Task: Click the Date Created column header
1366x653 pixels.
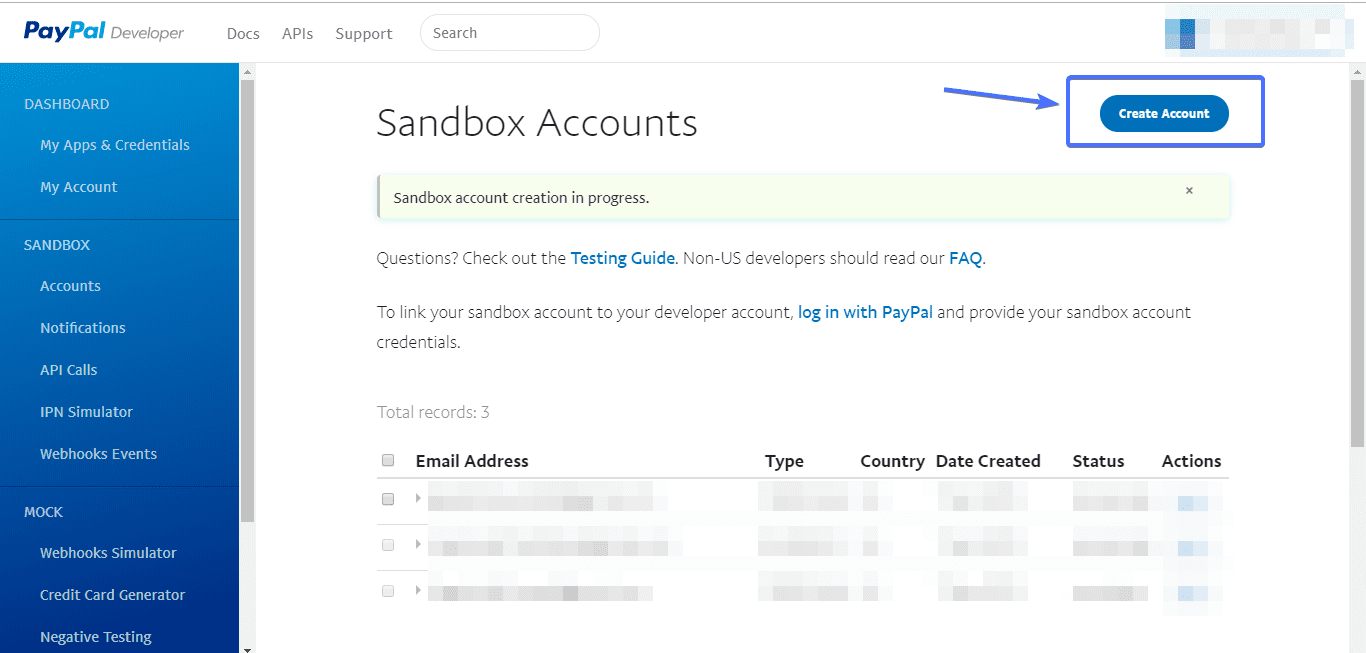Action: pyautogui.click(x=988, y=461)
